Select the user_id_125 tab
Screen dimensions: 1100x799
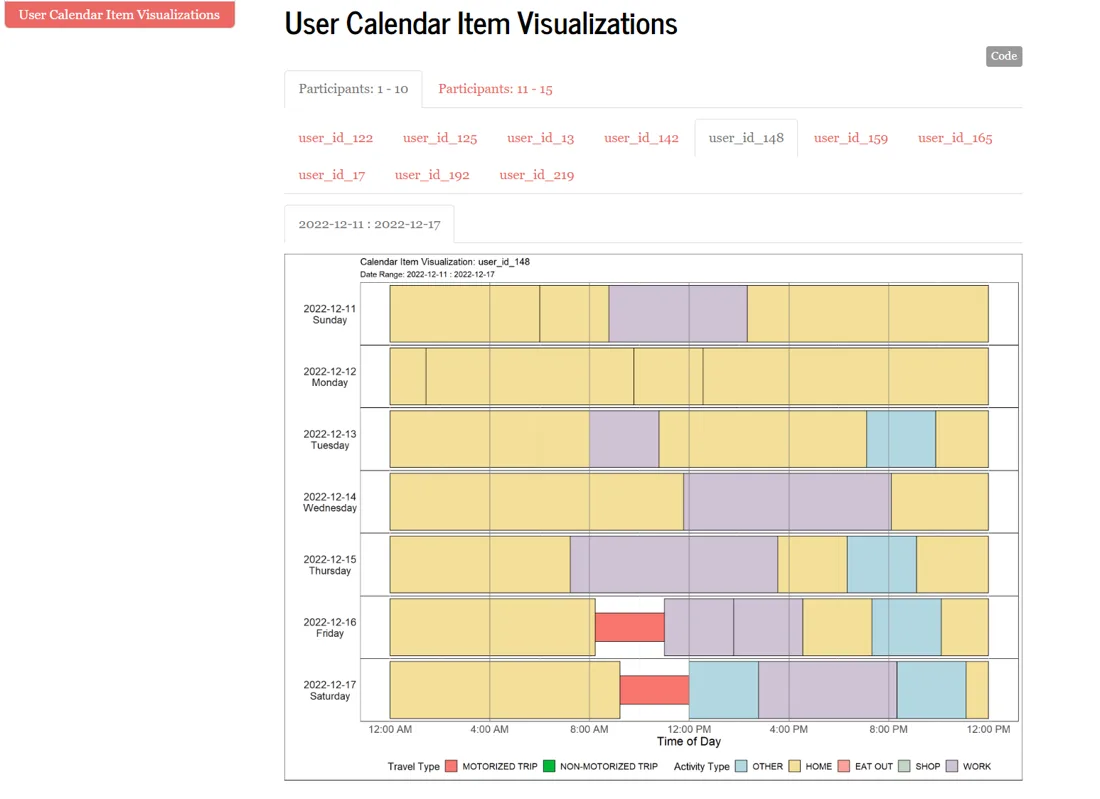(440, 138)
